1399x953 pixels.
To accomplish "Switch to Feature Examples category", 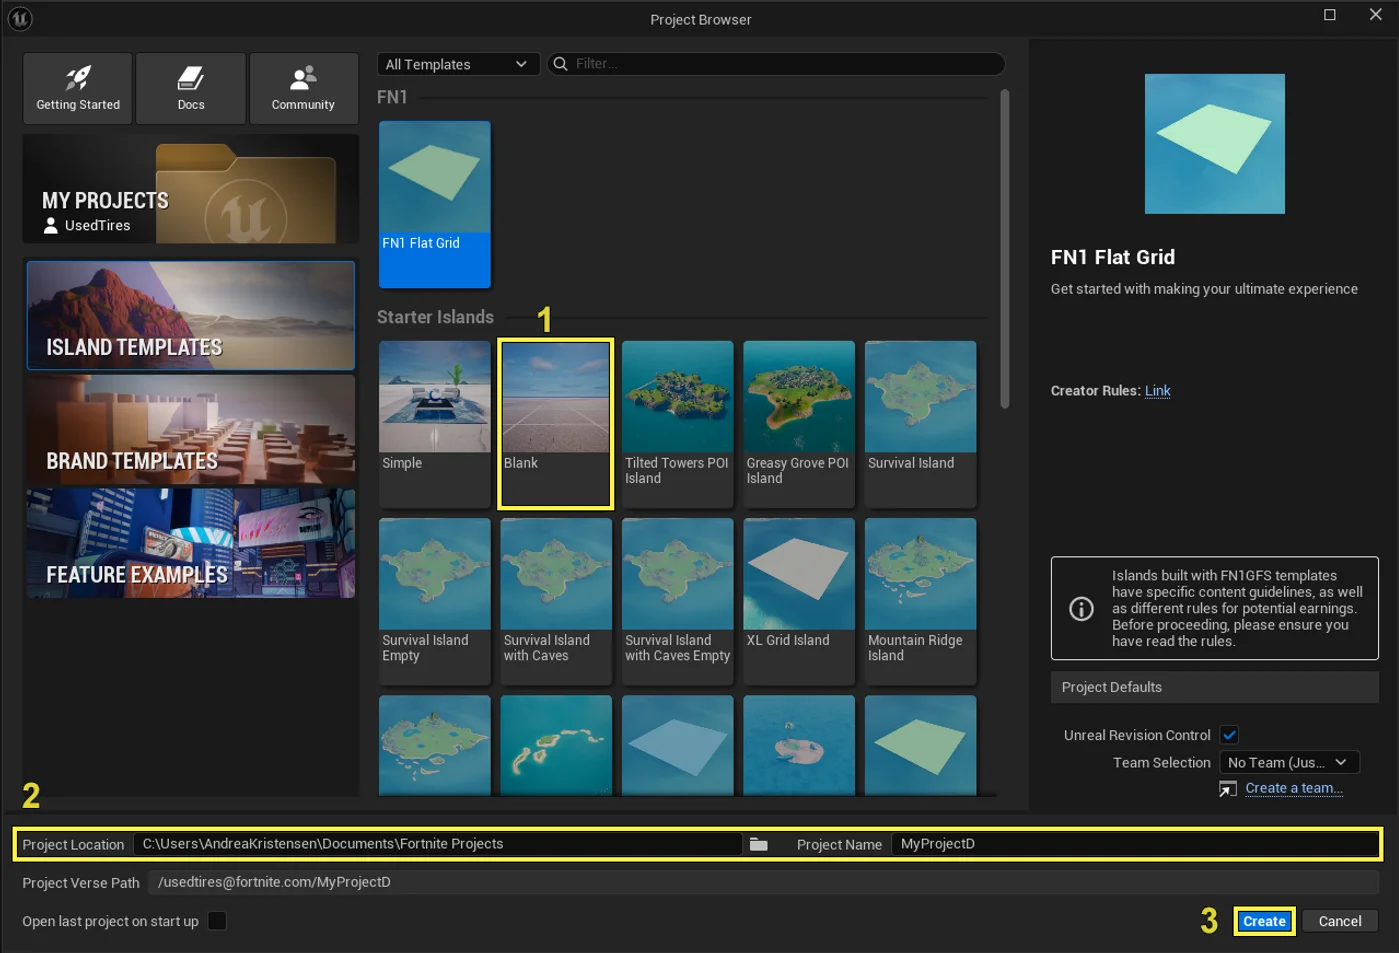I will coord(191,544).
